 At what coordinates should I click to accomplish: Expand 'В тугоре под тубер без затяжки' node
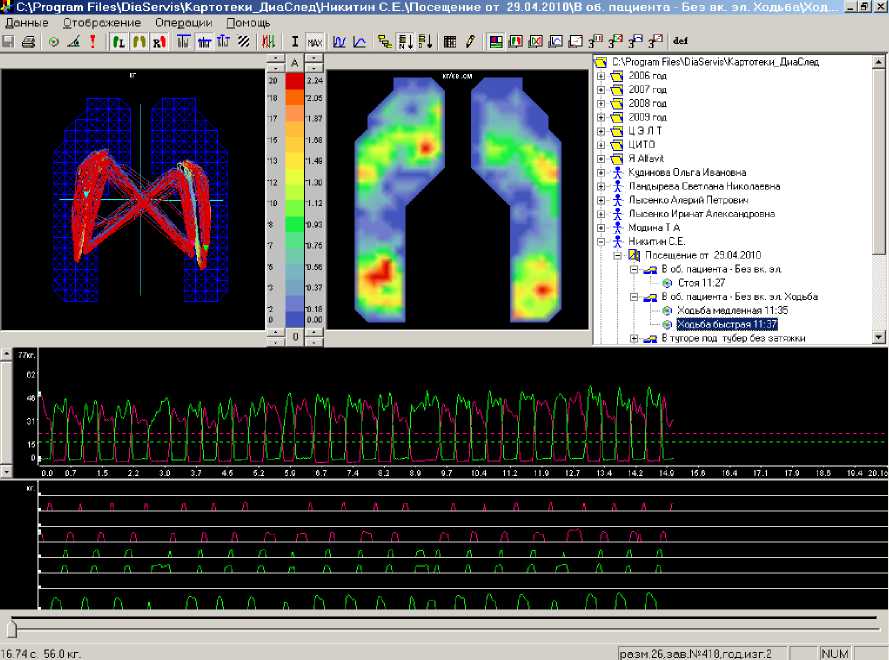coord(634,339)
